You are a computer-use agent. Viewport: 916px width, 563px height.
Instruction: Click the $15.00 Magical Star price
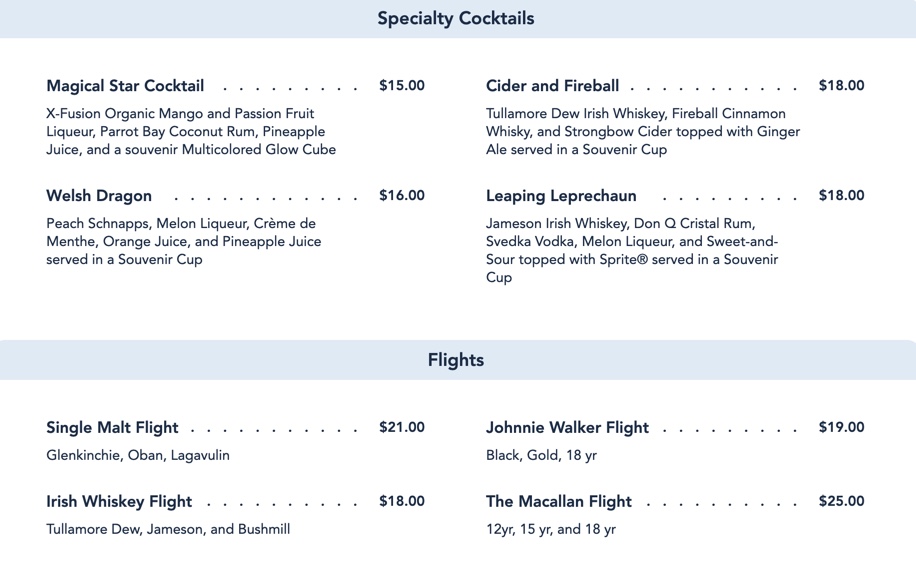[402, 86]
